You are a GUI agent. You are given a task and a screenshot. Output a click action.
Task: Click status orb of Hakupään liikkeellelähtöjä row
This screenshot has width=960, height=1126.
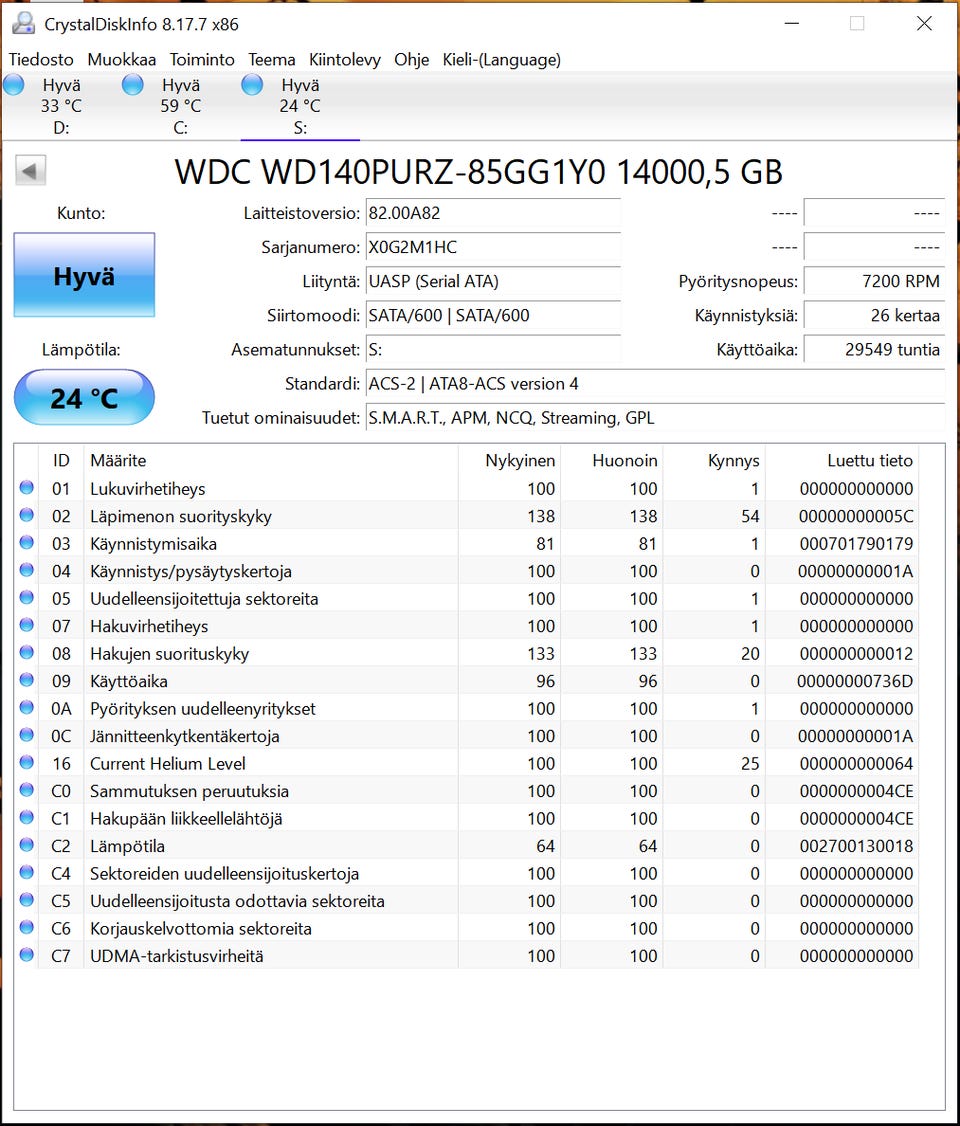tap(27, 817)
